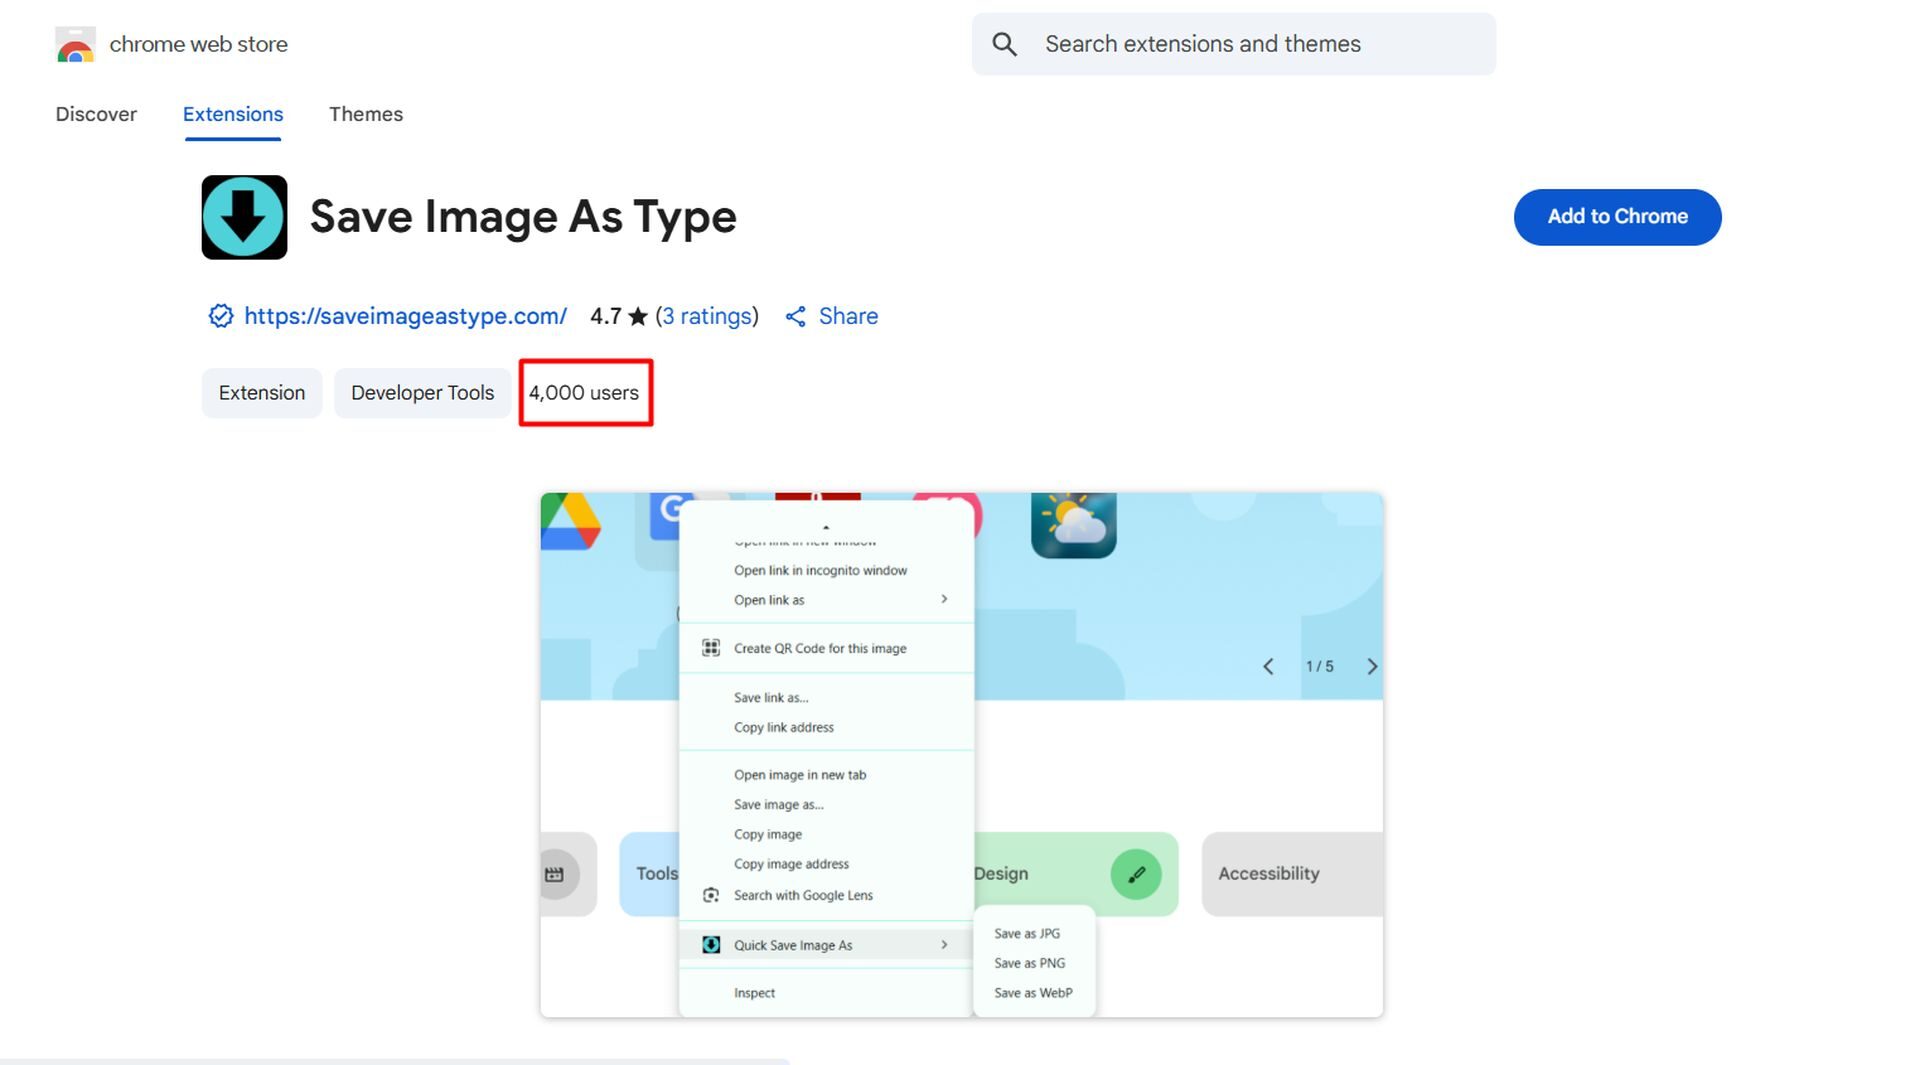Click the search magnifier icon

tap(1004, 44)
